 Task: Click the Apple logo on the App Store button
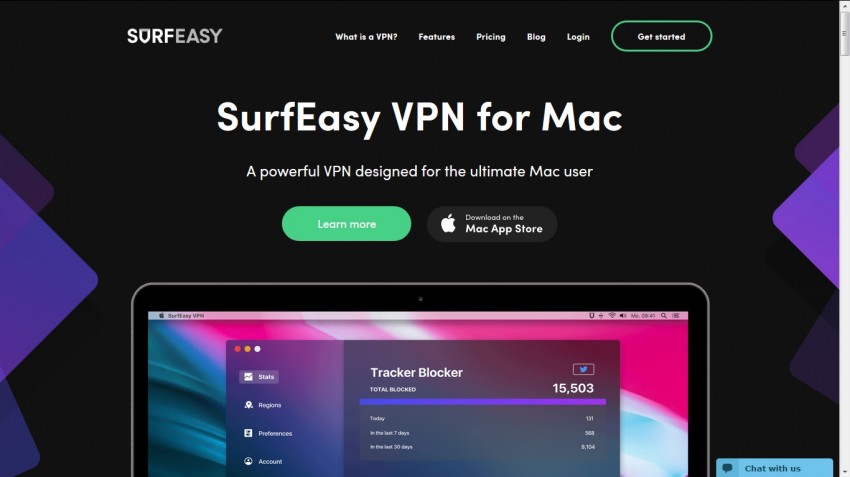(x=448, y=223)
